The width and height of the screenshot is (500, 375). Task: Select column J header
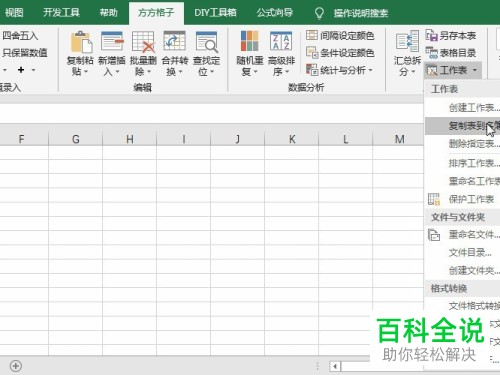pyautogui.click(x=238, y=139)
